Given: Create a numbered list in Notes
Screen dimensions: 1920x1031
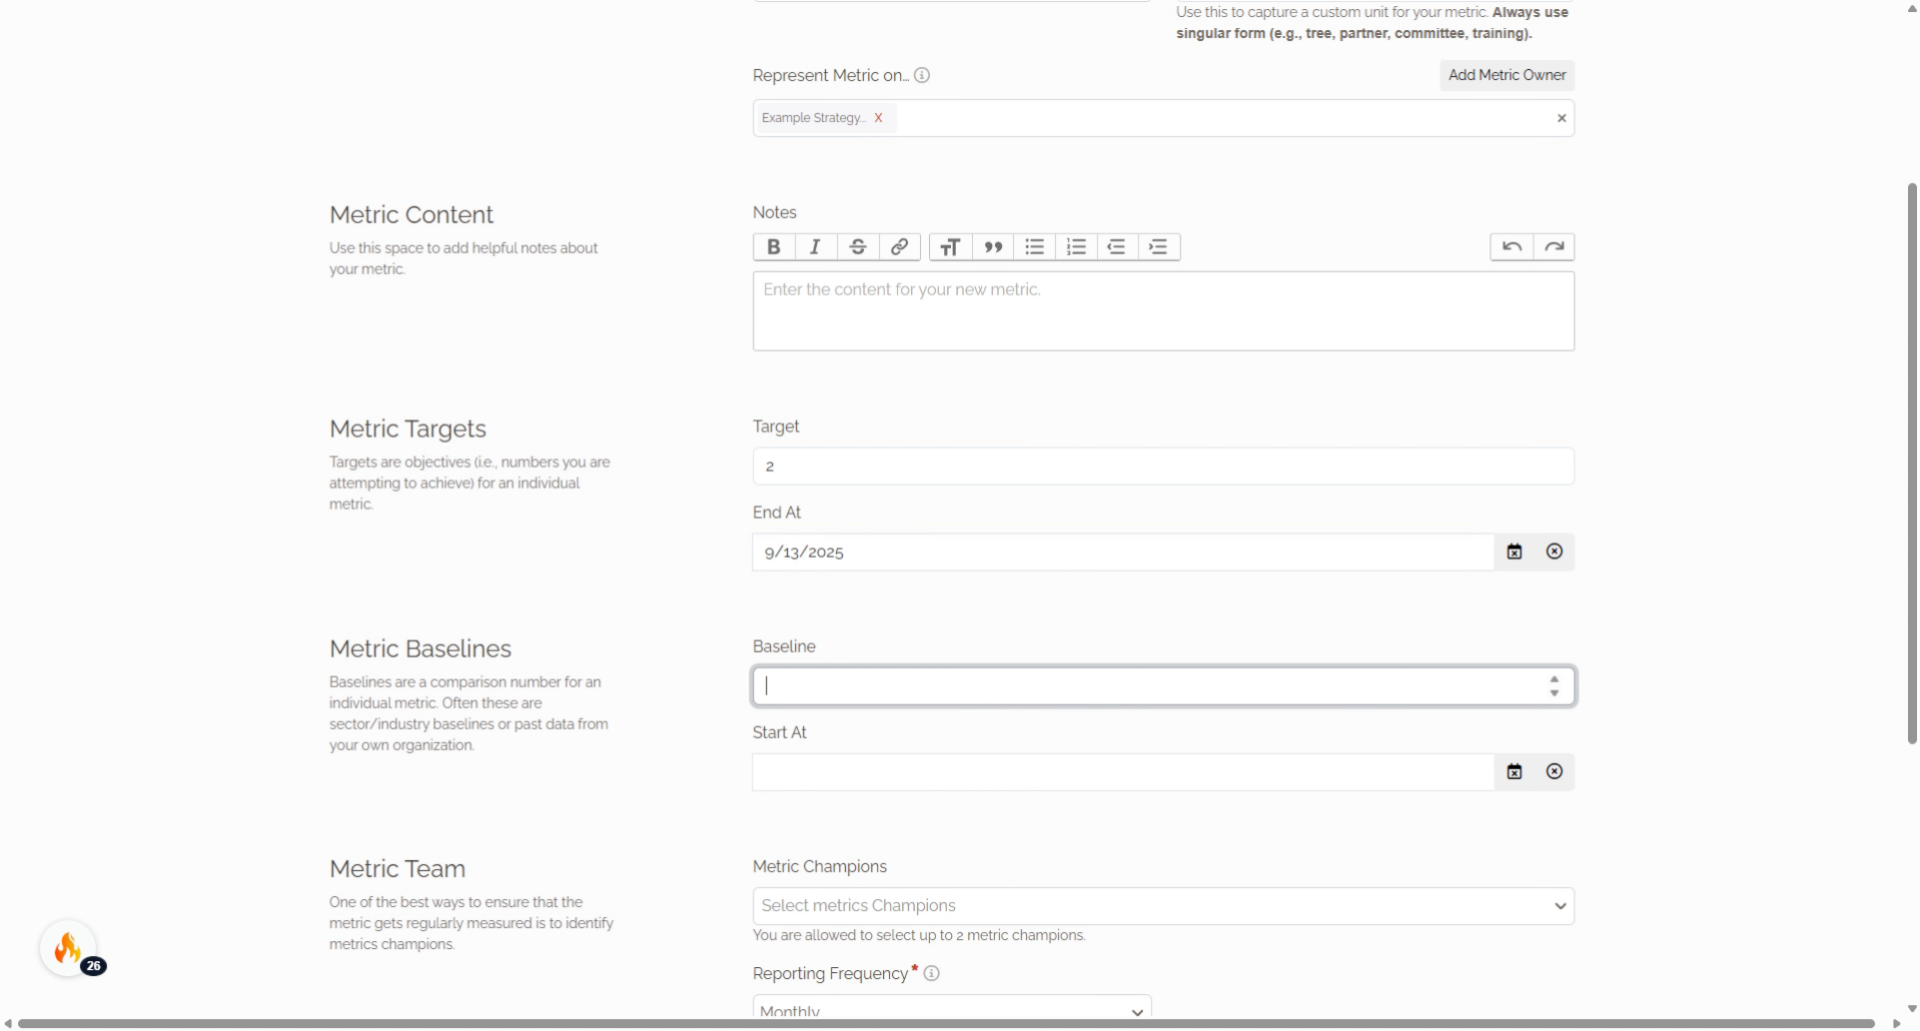Looking at the screenshot, I should coord(1076,247).
